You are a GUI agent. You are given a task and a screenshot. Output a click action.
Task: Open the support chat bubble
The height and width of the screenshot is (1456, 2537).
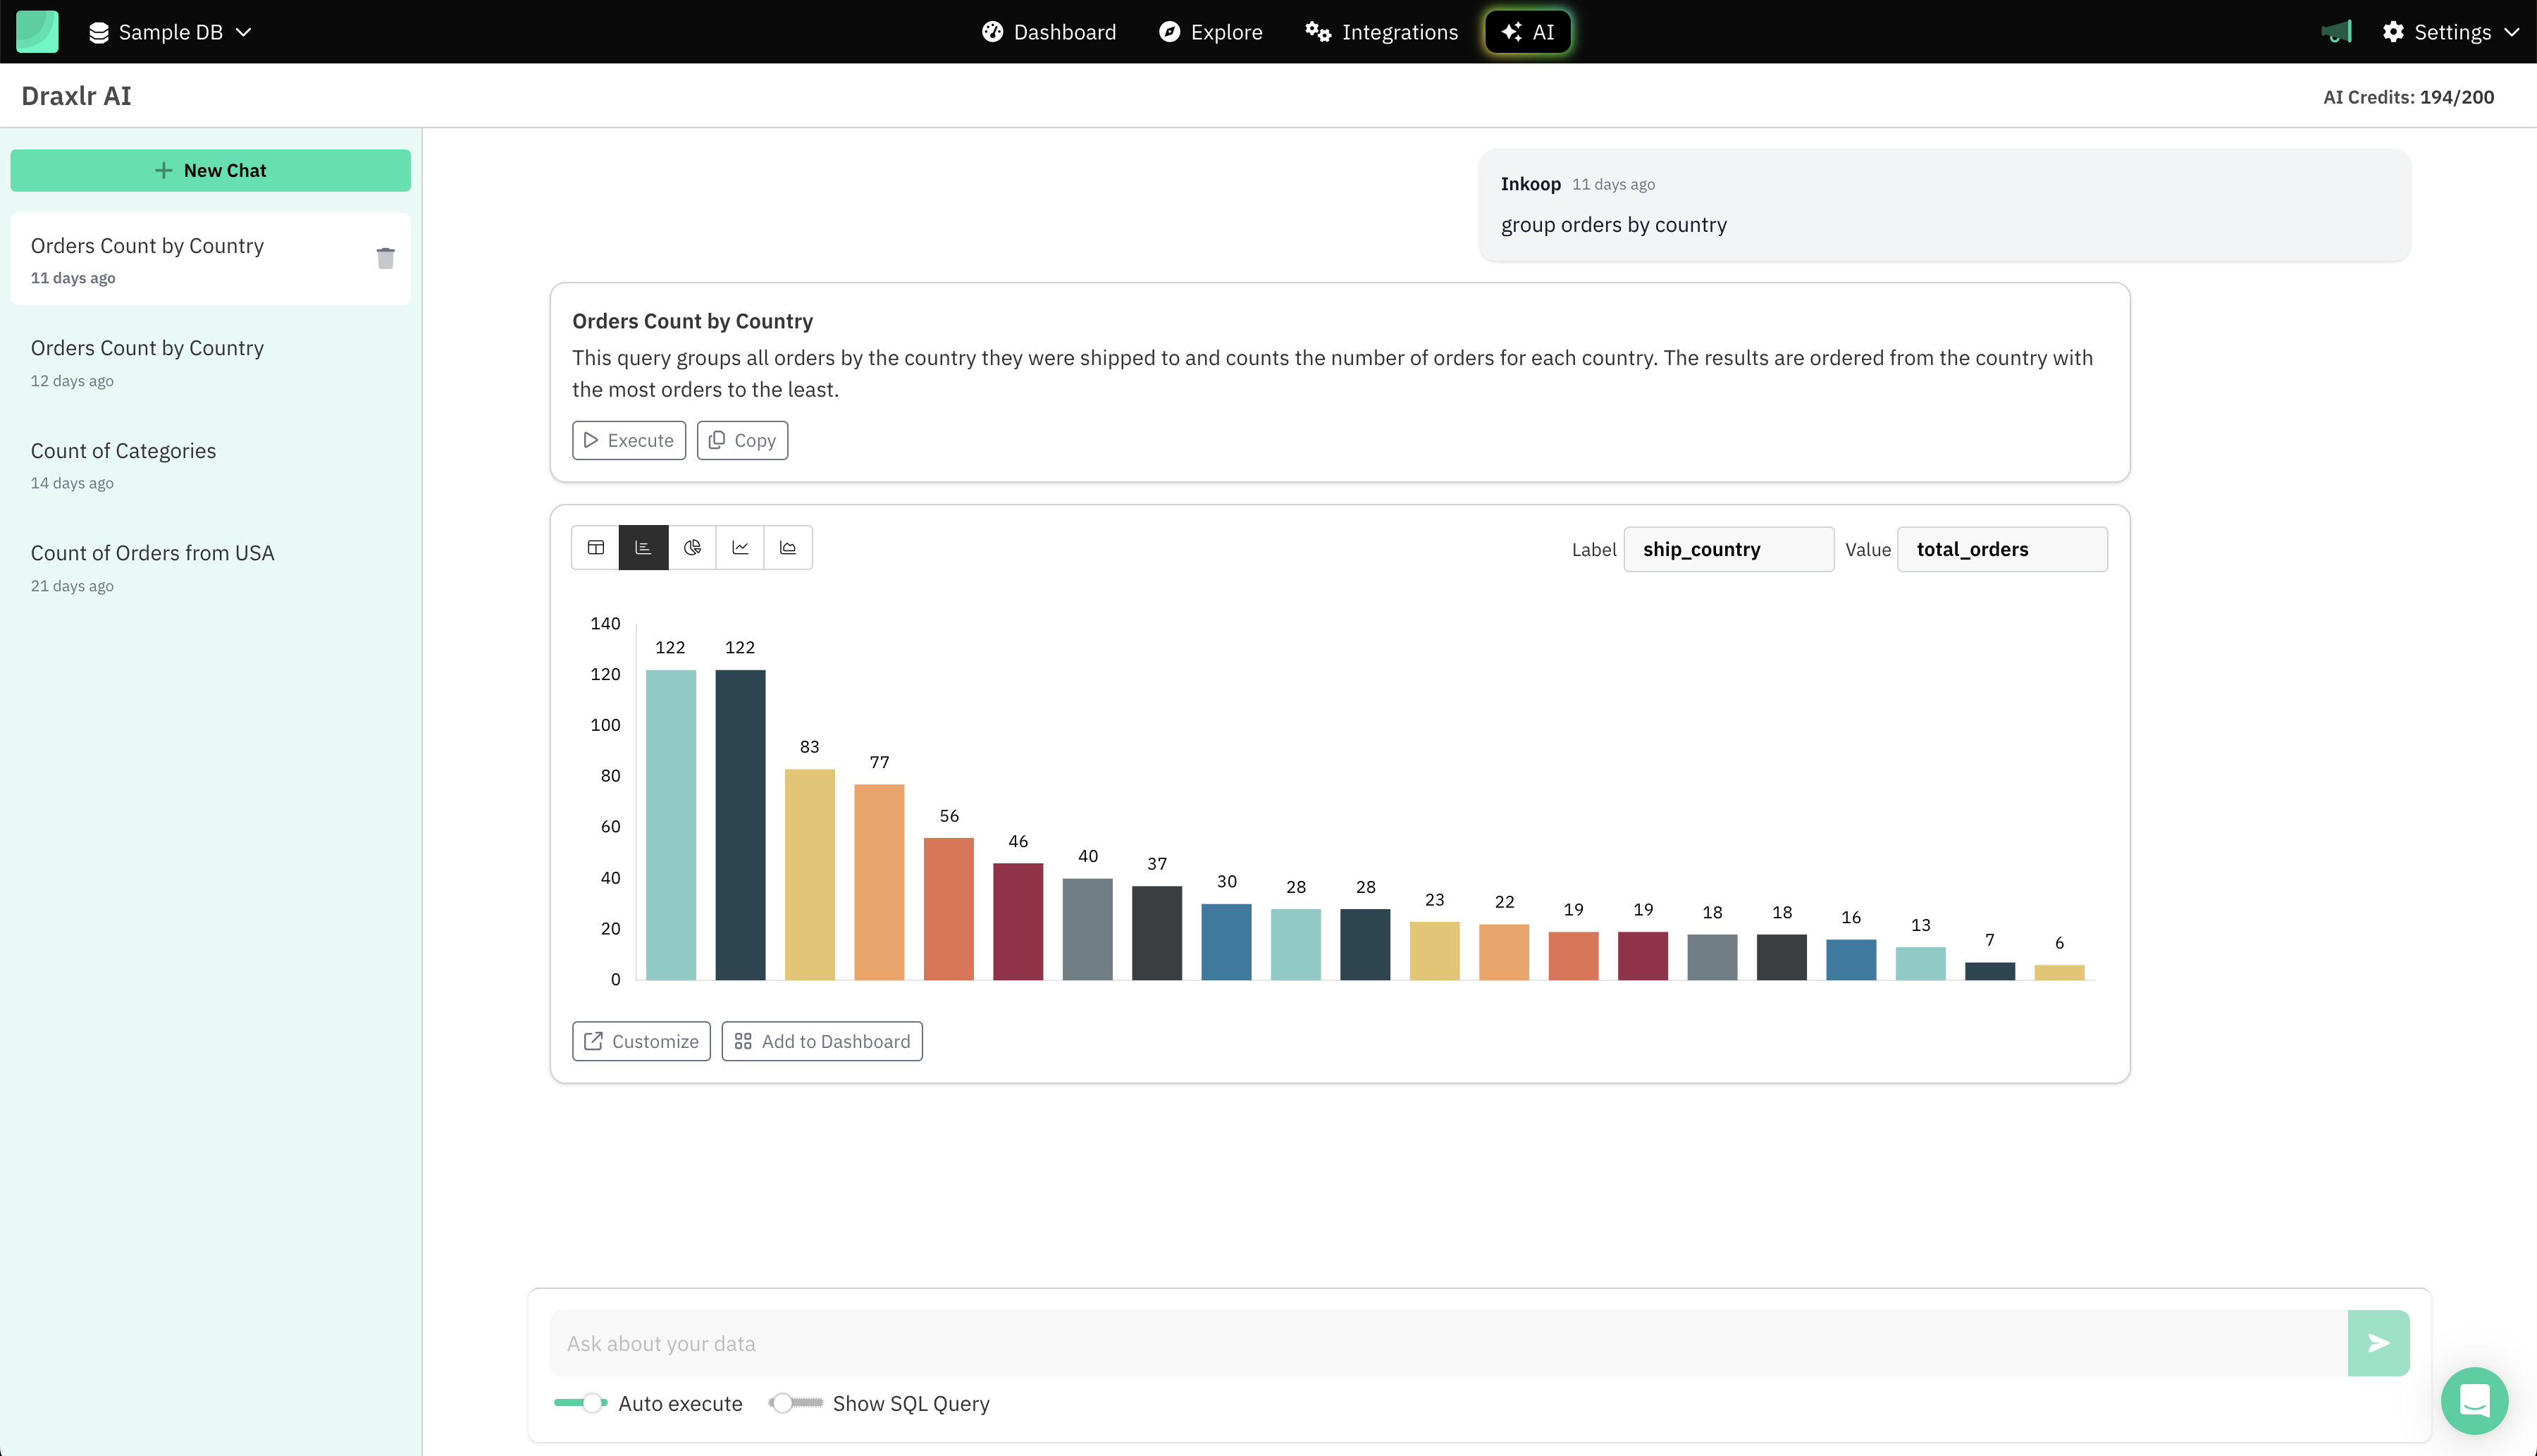[x=2474, y=1400]
